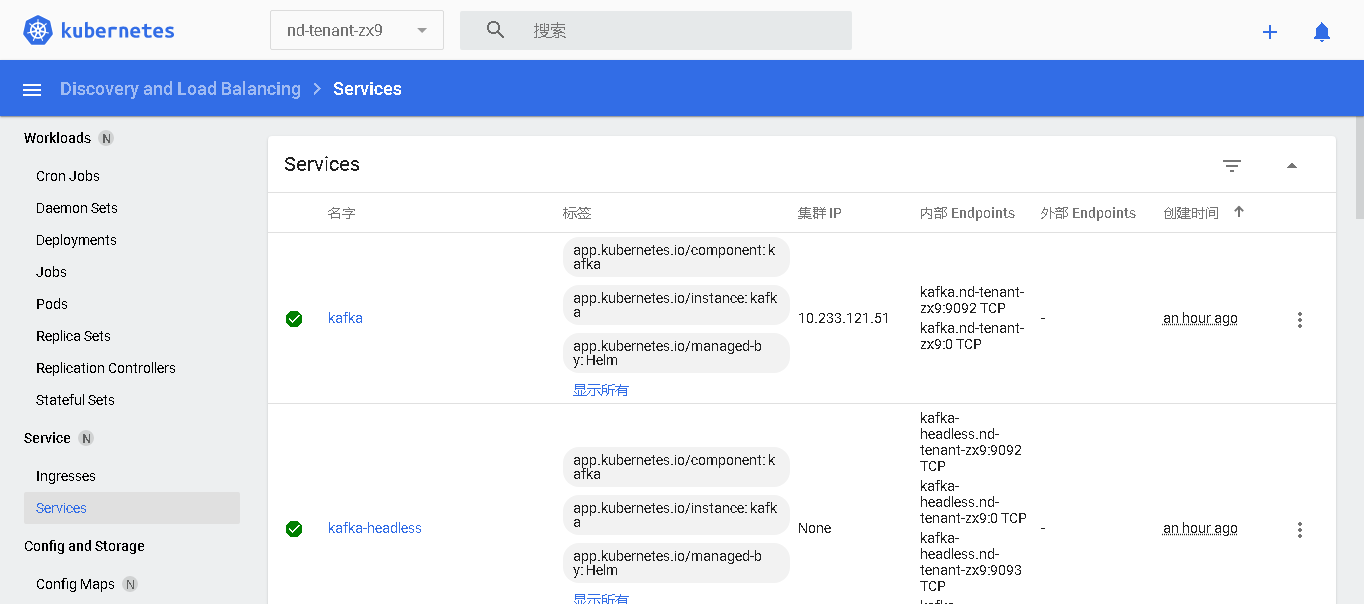1364x604 pixels.
Task: Open the kafka service link
Action: pos(345,318)
